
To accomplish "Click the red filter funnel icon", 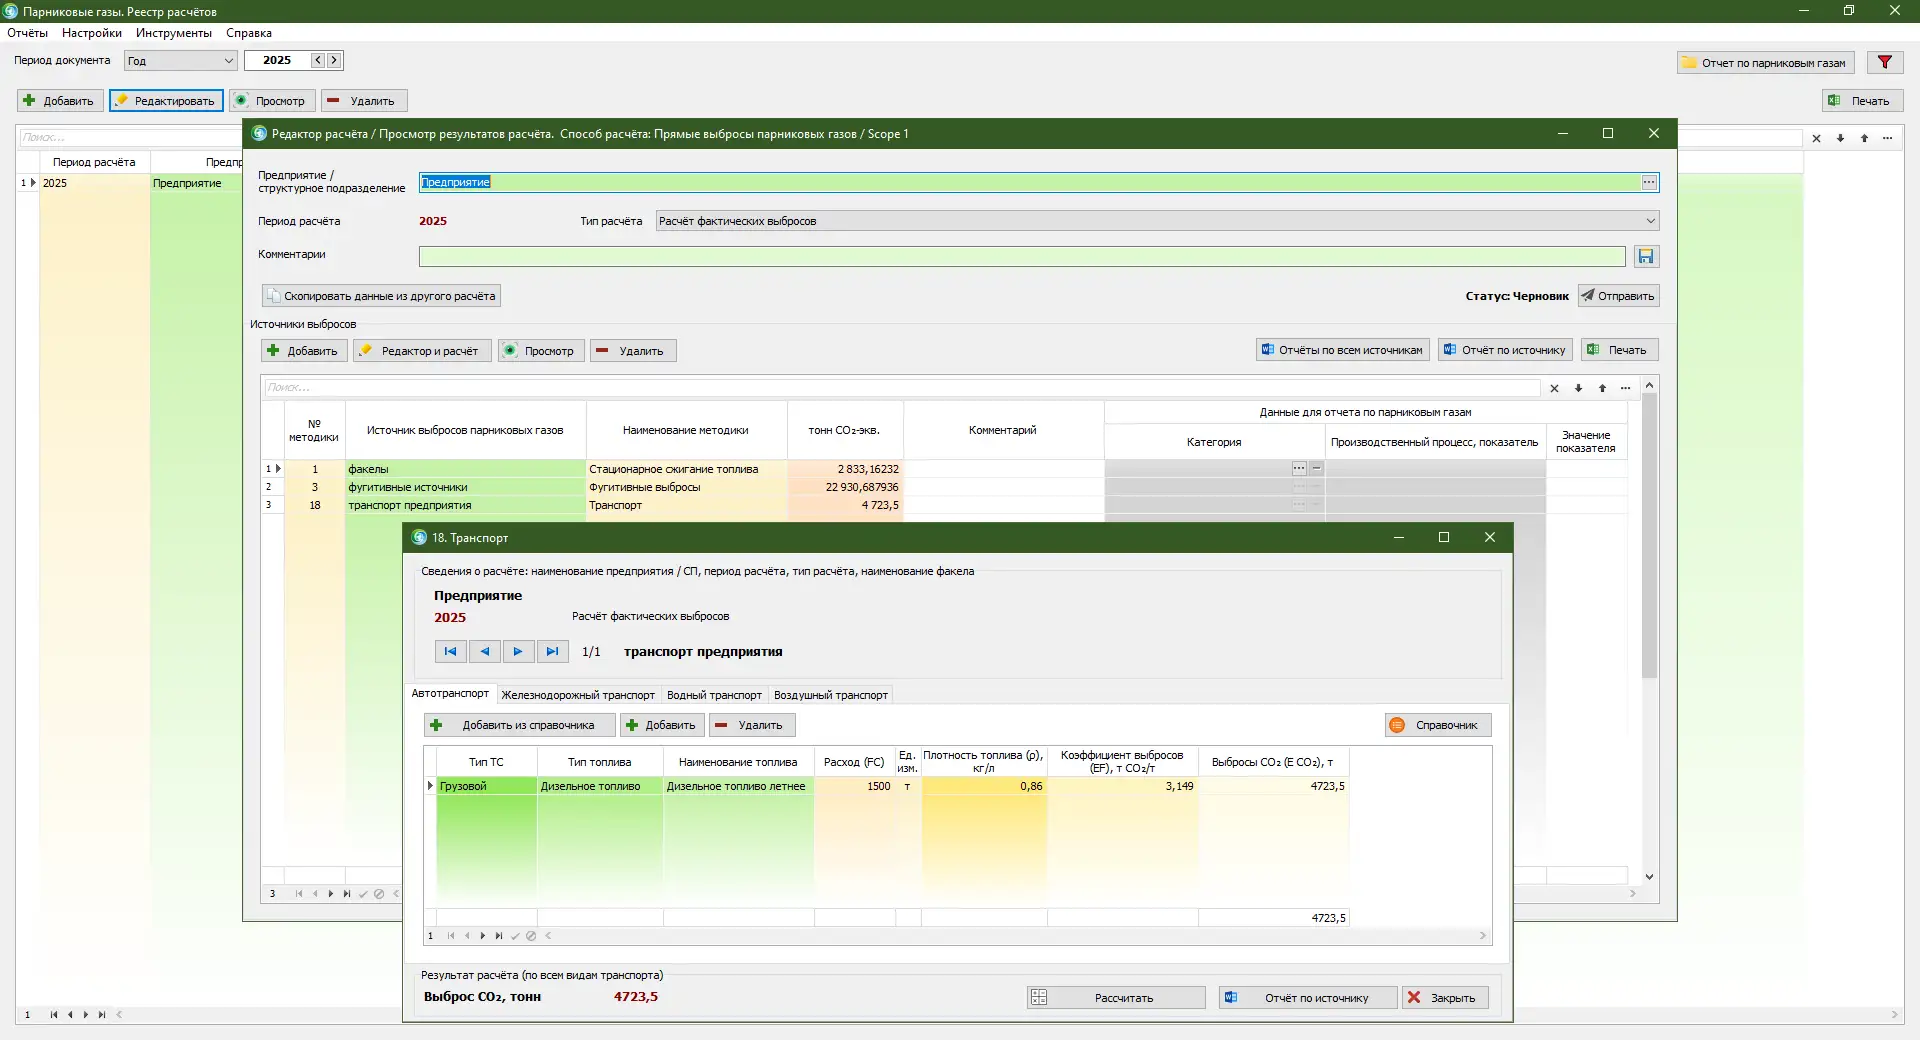I will click(1884, 62).
